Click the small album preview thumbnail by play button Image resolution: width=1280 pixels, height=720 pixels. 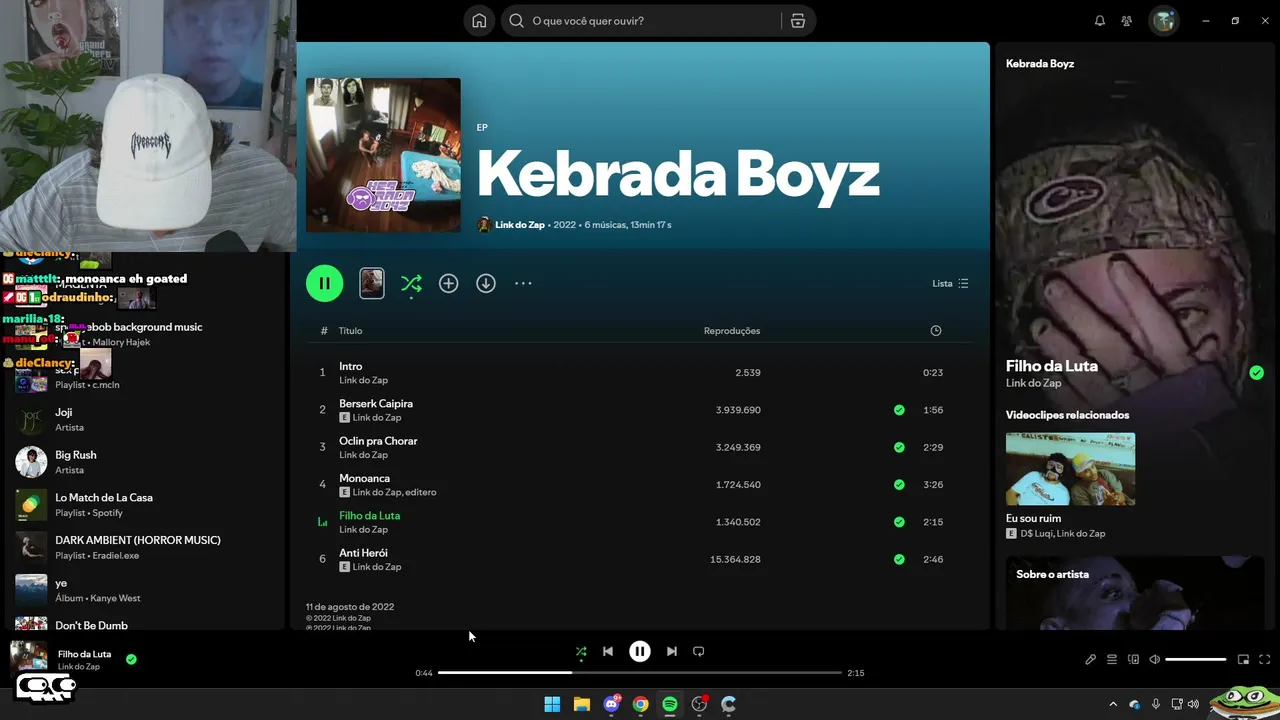[372, 283]
